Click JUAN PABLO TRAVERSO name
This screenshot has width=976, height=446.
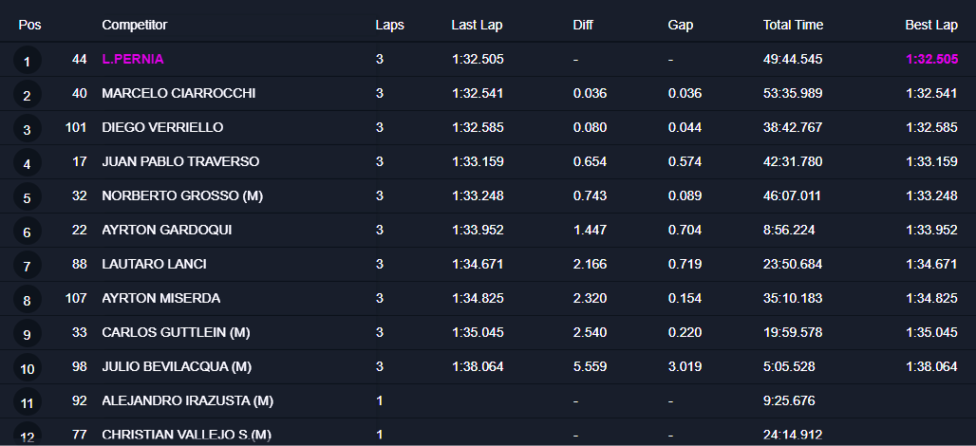[x=181, y=161]
